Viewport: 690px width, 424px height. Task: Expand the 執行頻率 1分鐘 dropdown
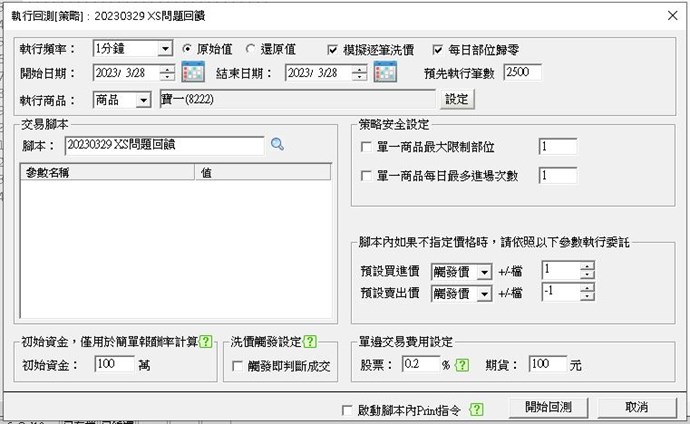[165, 48]
